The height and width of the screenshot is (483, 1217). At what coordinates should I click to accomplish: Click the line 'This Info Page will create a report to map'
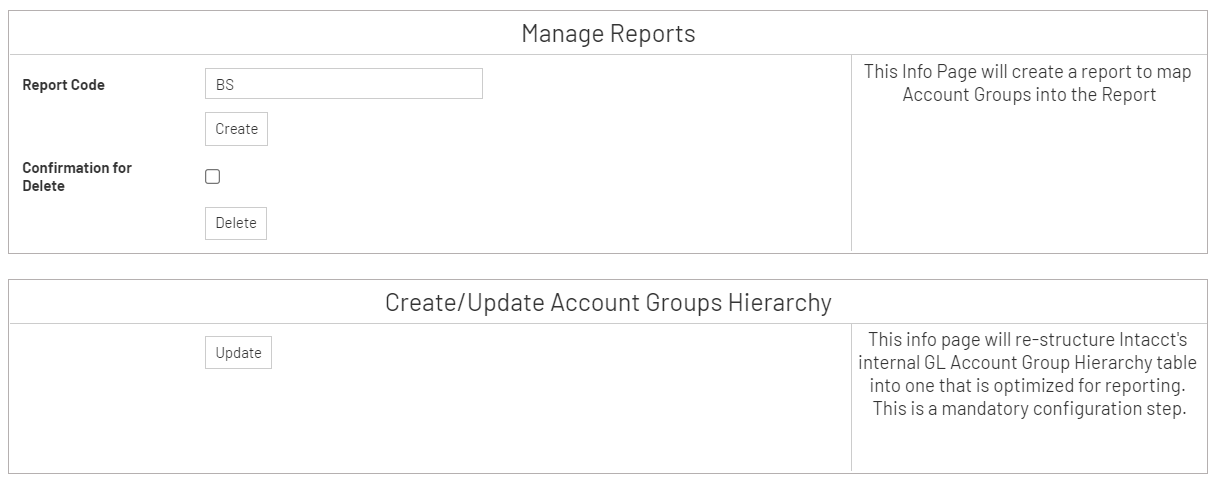click(1029, 72)
